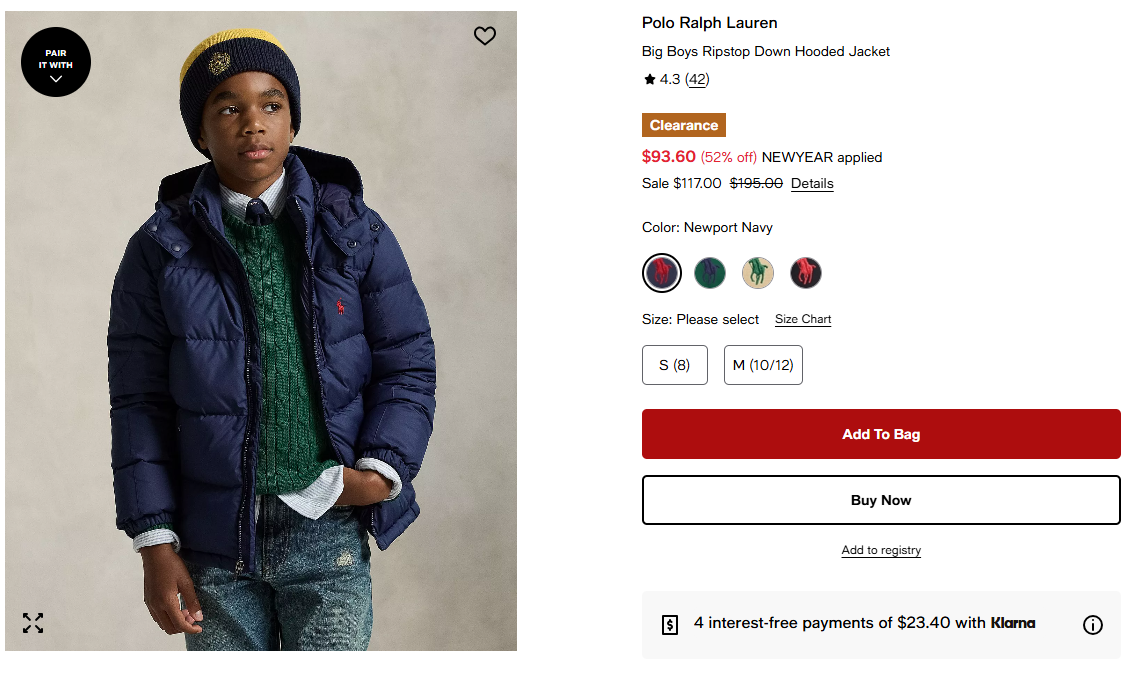Image resolution: width=1134 pixels, height=678 pixels.
Task: Click the Add To Bag button
Action: [x=881, y=434]
